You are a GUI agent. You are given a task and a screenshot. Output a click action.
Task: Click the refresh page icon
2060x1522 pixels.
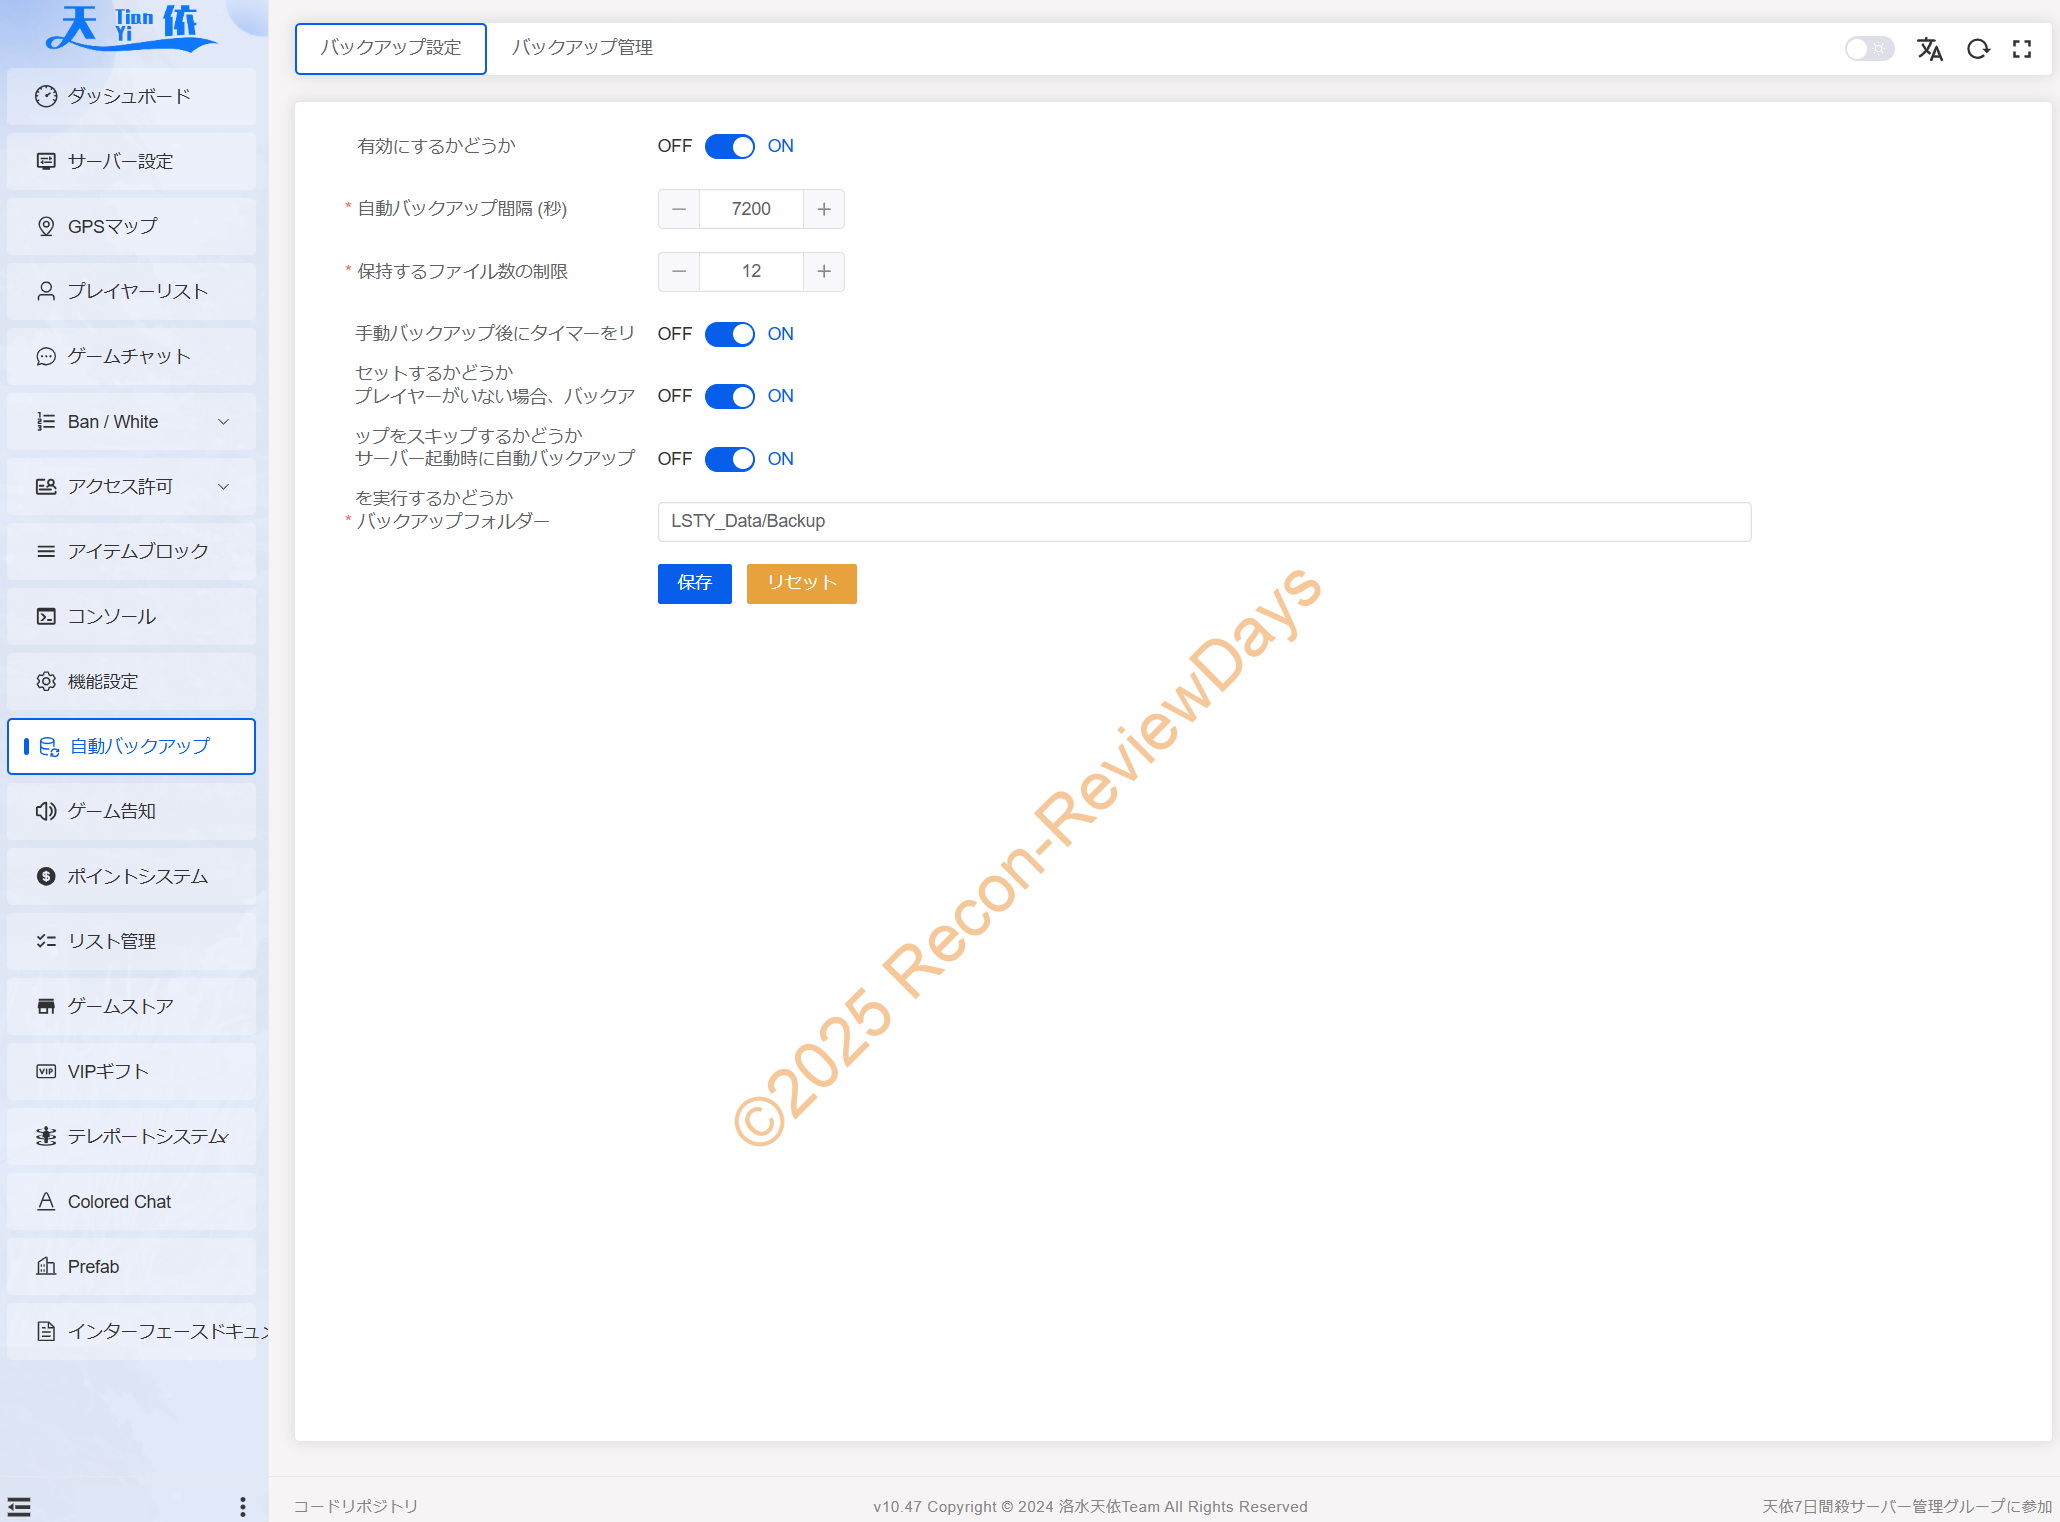pyautogui.click(x=1977, y=49)
